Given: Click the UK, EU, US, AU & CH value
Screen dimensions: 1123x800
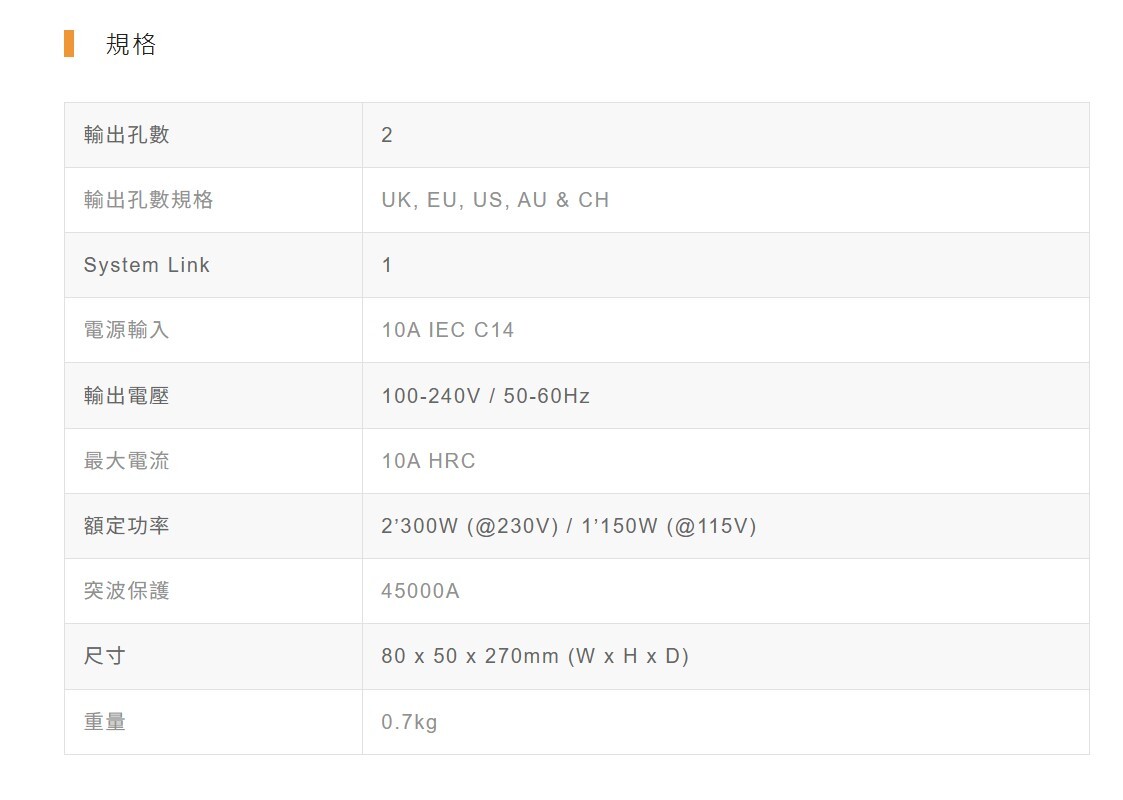Looking at the screenshot, I should [495, 200].
